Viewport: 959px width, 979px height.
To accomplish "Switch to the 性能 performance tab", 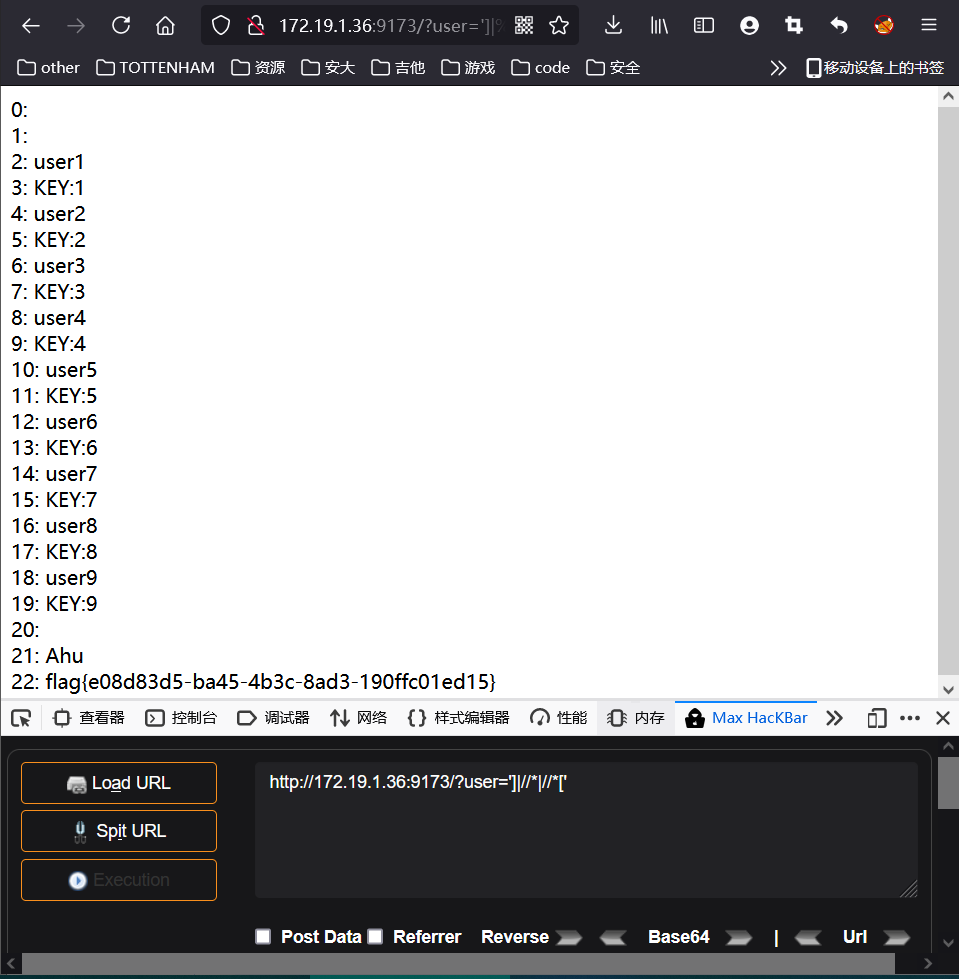I will (x=559, y=718).
